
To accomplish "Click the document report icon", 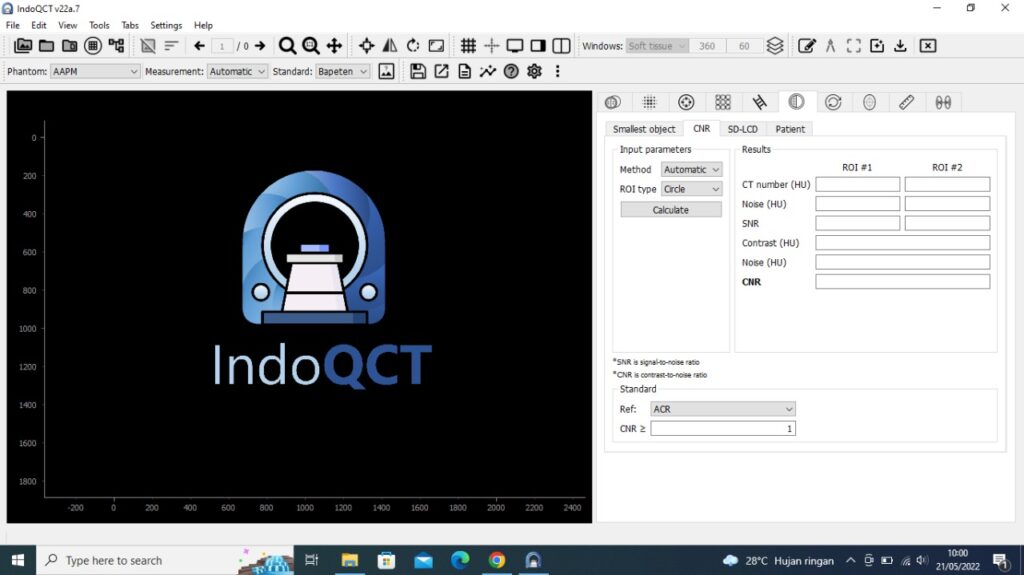I will point(464,71).
